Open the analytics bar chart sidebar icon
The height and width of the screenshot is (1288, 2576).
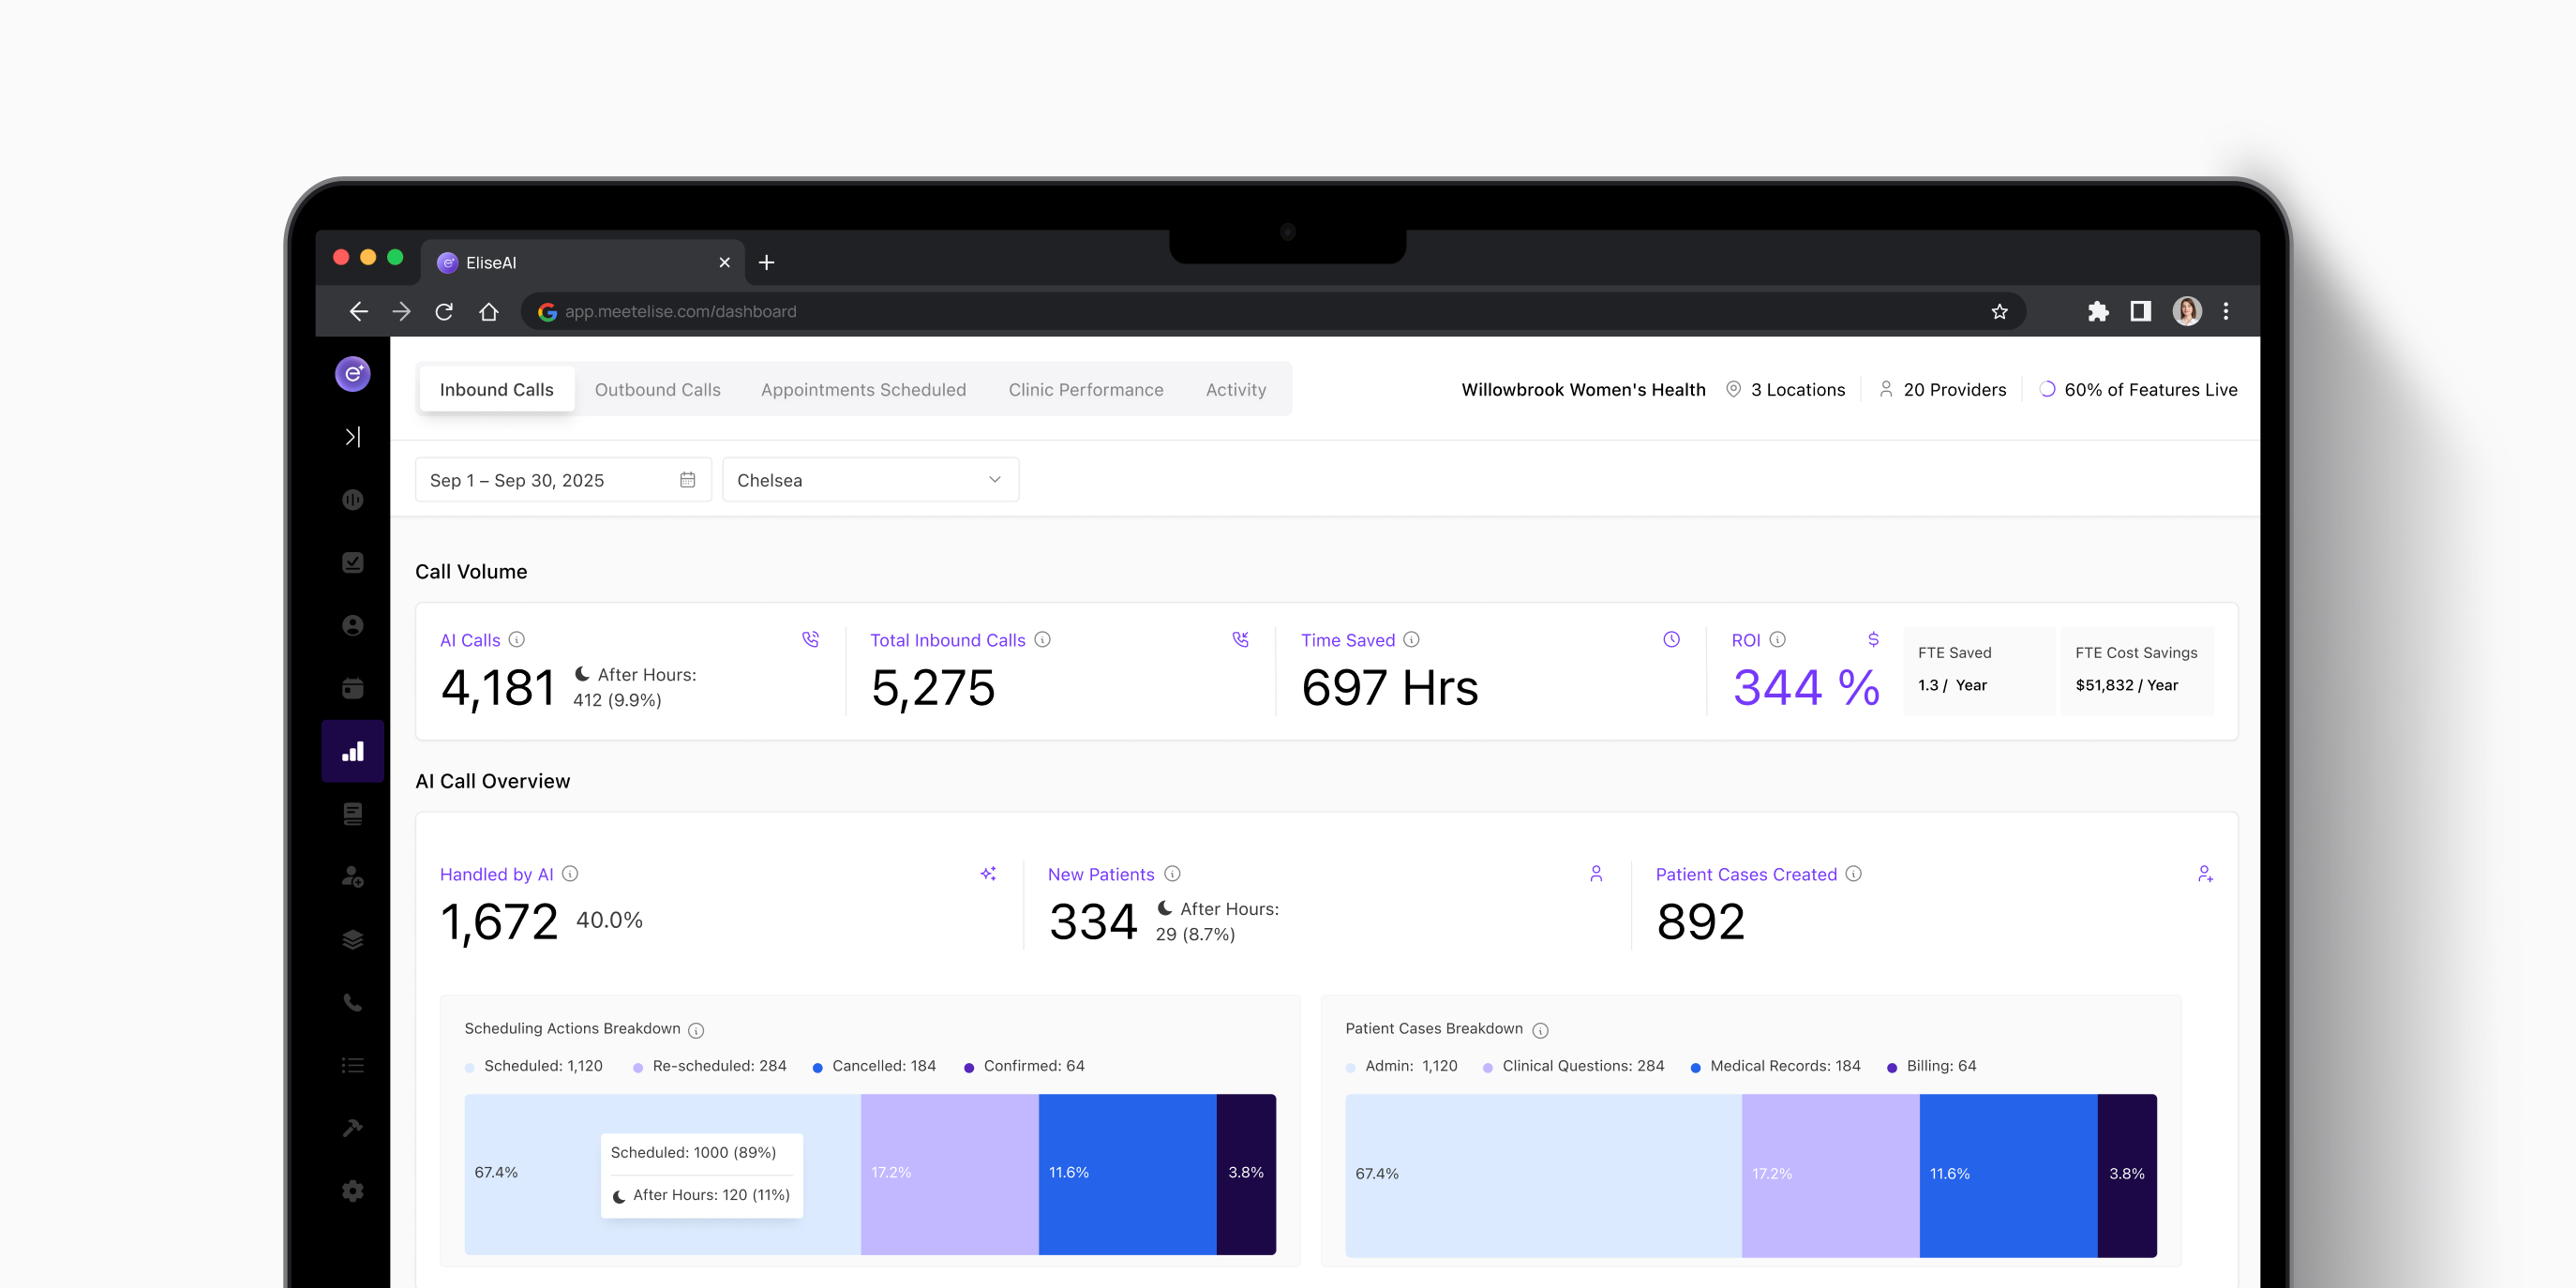(x=352, y=751)
